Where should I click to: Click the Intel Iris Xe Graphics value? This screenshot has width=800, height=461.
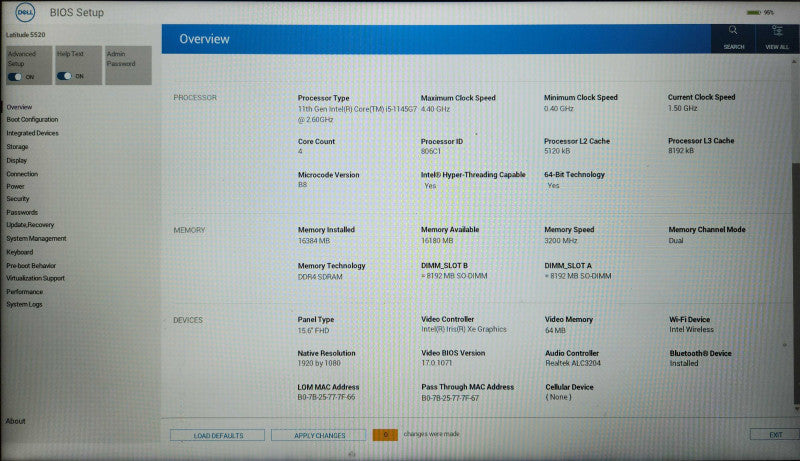pos(464,329)
